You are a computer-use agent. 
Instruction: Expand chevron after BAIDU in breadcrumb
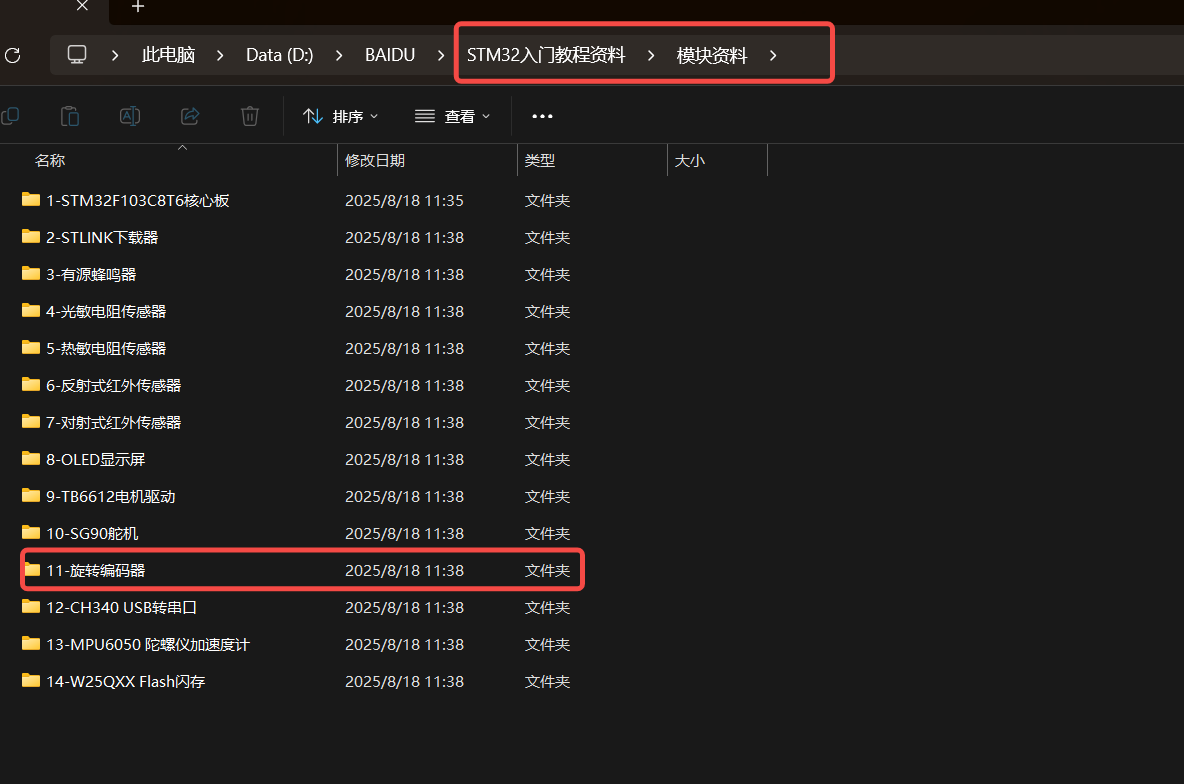coord(441,55)
